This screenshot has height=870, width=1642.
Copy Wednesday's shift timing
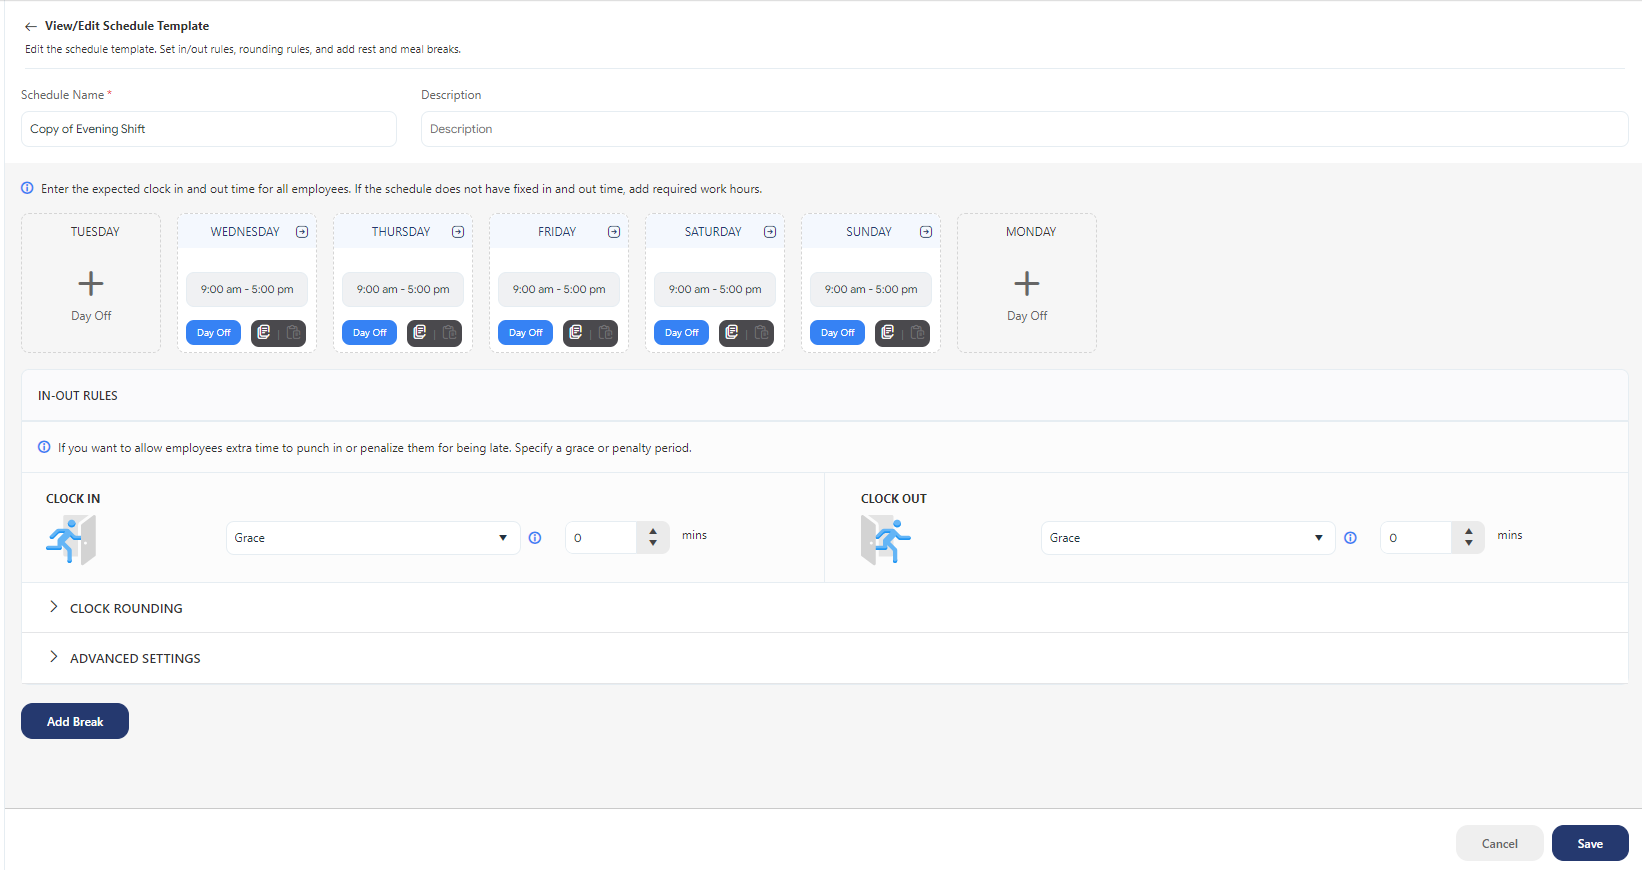264,333
